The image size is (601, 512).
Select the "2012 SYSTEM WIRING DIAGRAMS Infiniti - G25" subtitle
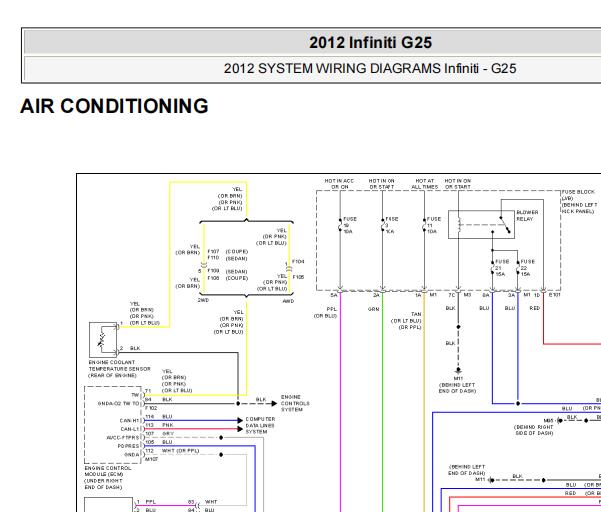tap(370, 69)
